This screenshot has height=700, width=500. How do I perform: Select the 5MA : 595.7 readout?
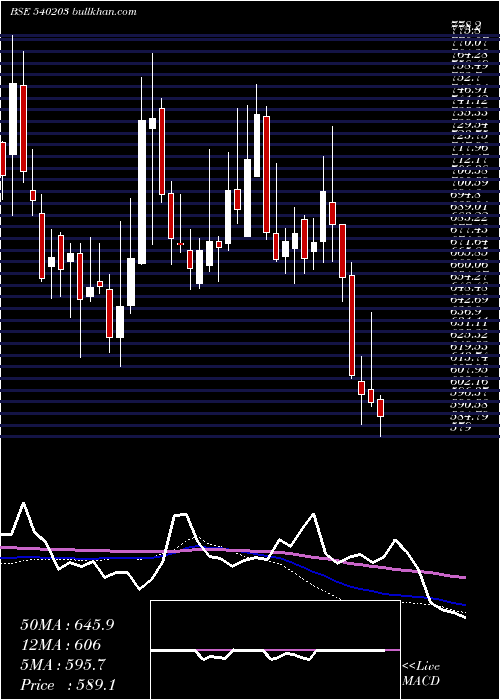click(x=63, y=665)
